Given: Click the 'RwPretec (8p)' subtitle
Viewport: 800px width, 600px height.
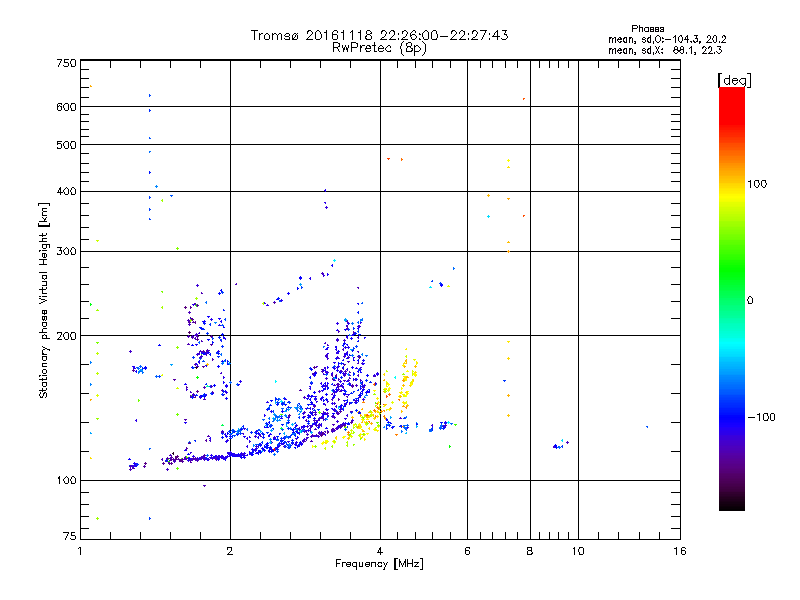Looking at the screenshot, I should pyautogui.click(x=379, y=48).
